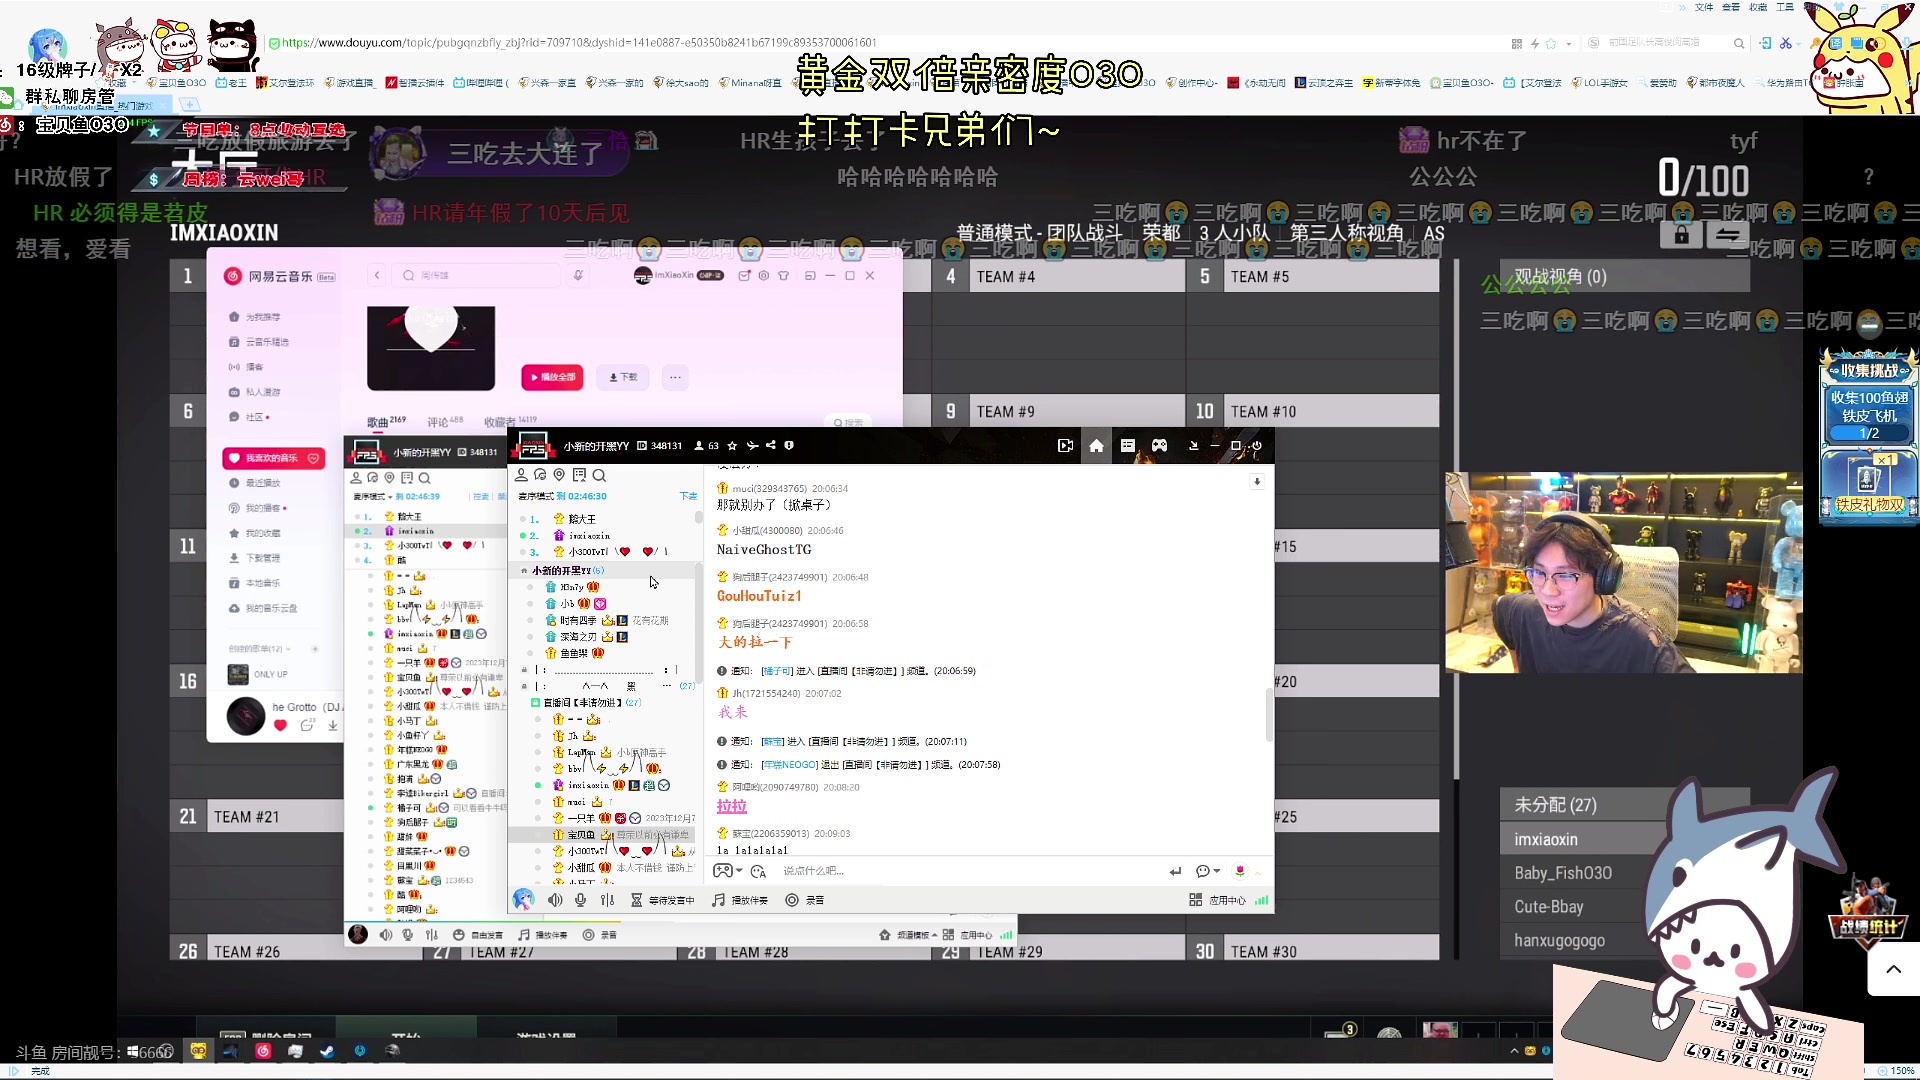This screenshot has height=1080, width=1920.
Task: Select the microphone icon in YY's bottom toolbar
Action: click(580, 900)
